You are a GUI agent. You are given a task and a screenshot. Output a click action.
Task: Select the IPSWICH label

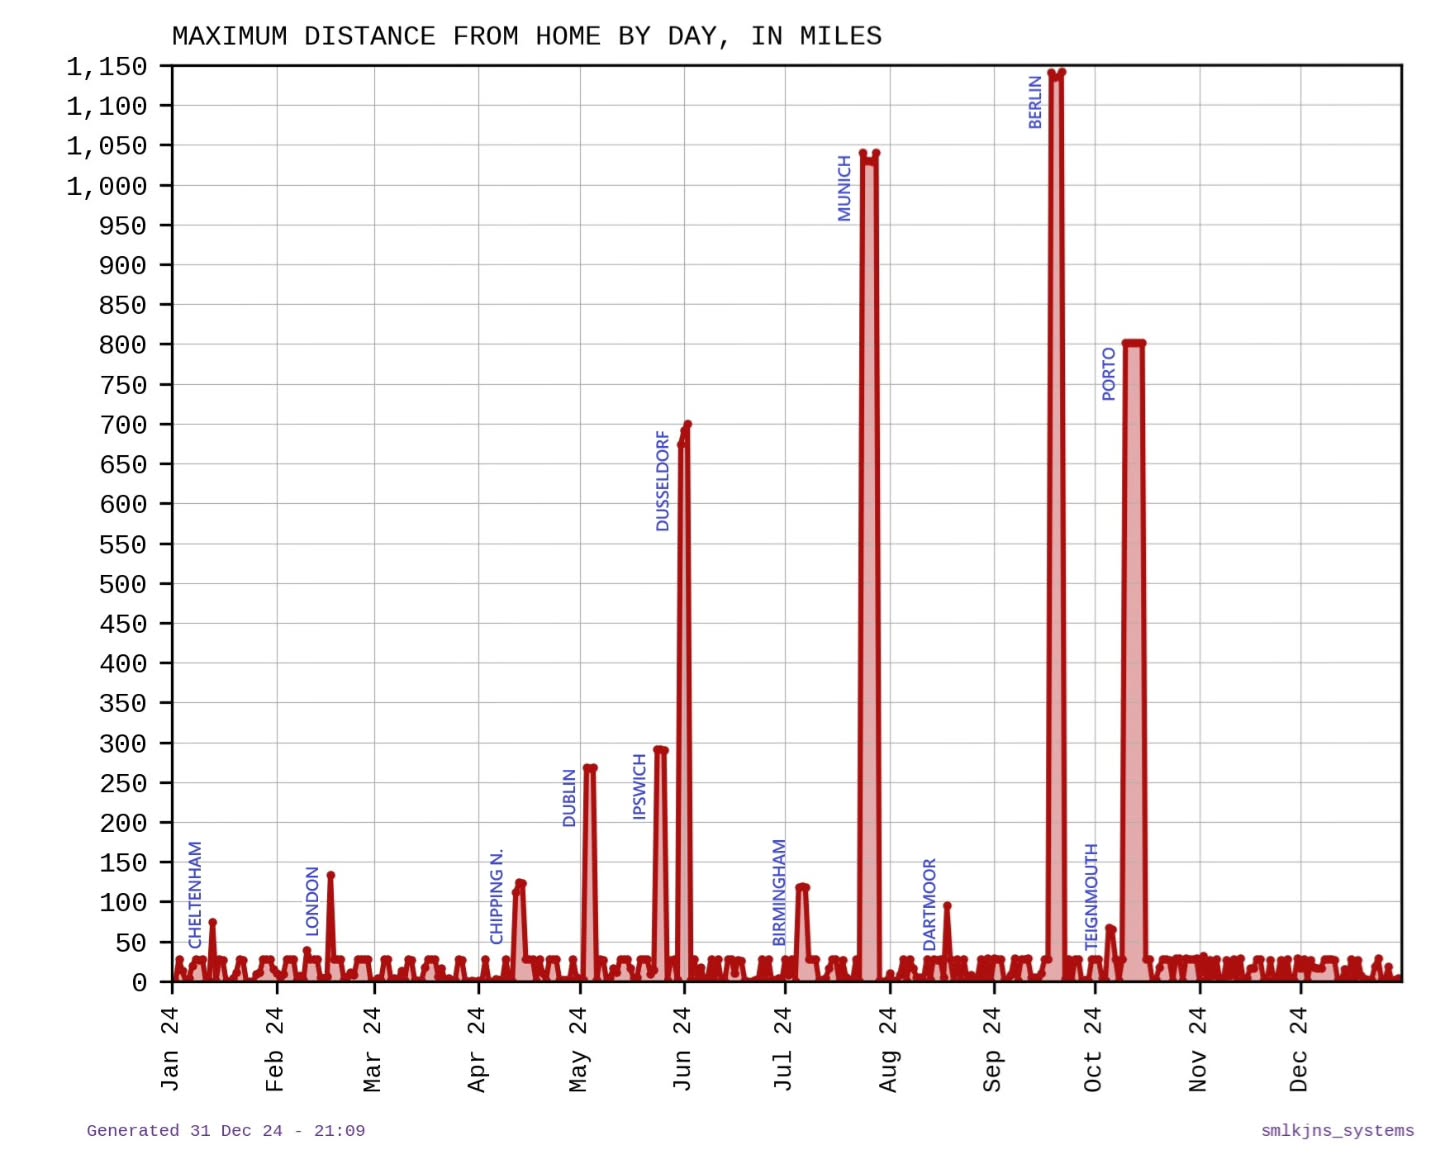click(640, 787)
